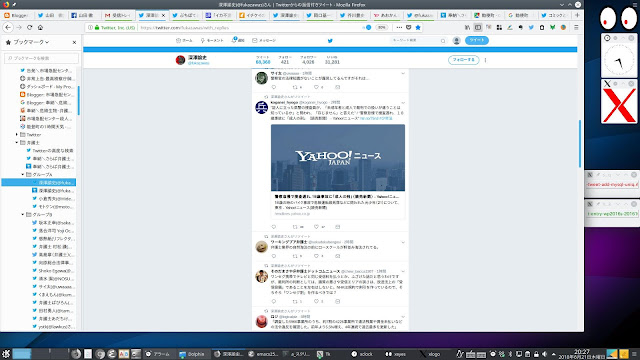The image size is (640, 360).
Task: Close the bookmarks sidebar with its X
Action: (74, 42)
